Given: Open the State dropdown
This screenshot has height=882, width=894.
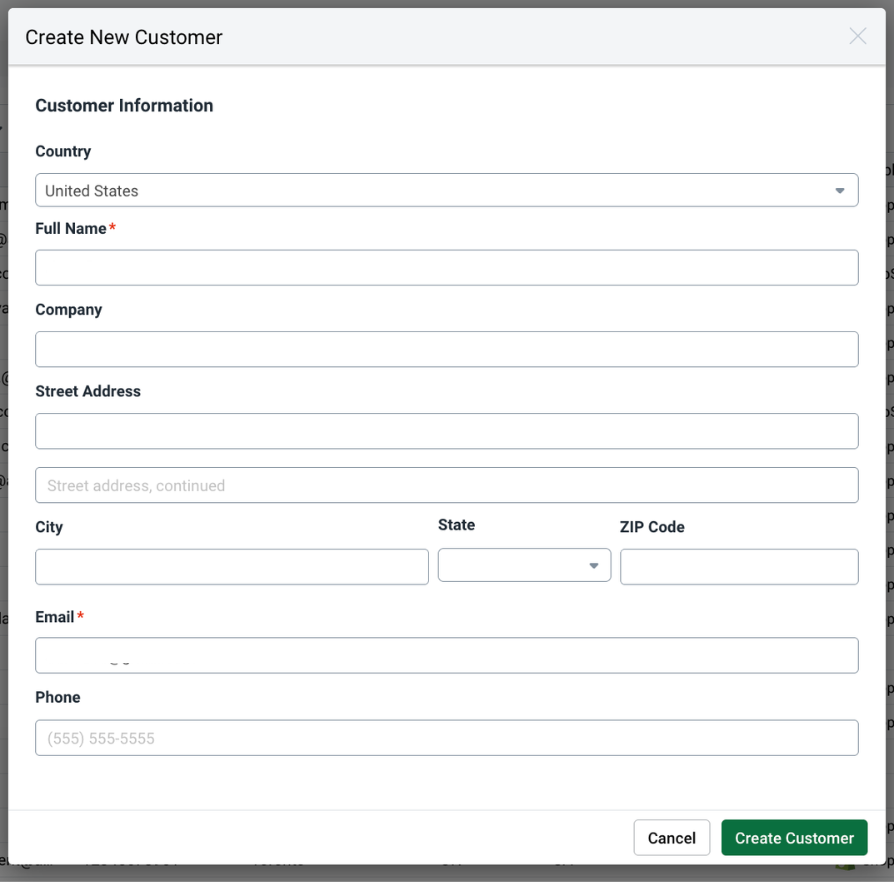Looking at the screenshot, I should [x=523, y=565].
